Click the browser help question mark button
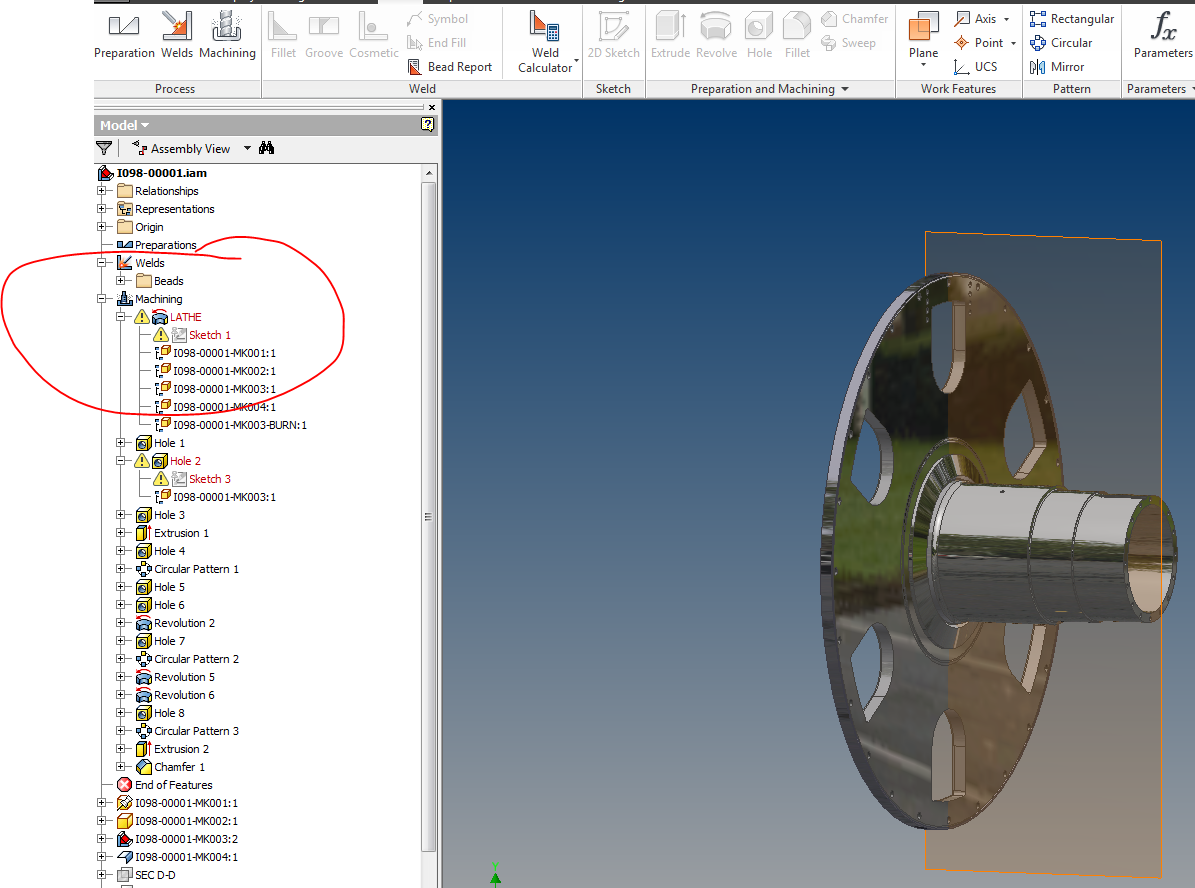This screenshot has height=888, width=1195. coord(427,124)
